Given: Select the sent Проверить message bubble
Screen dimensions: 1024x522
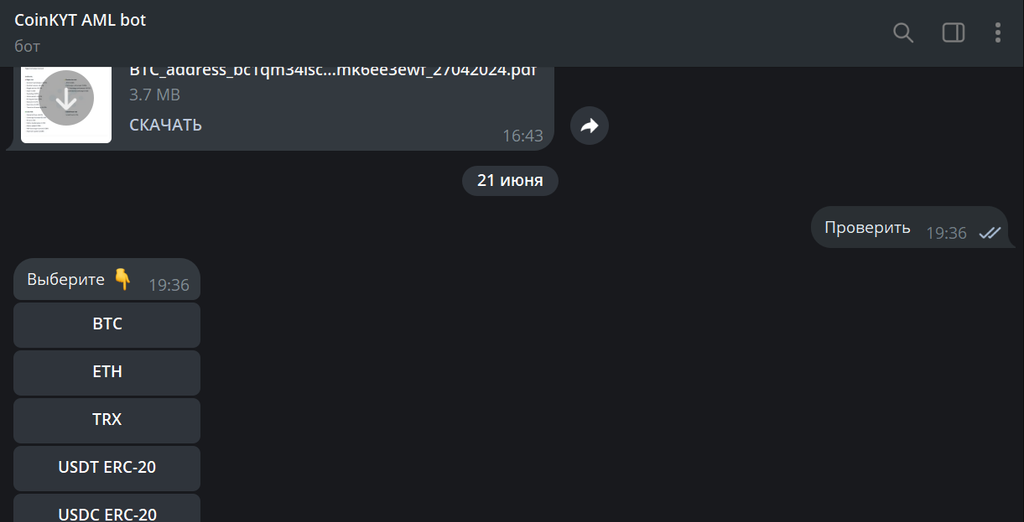Looking at the screenshot, I should 910,227.
